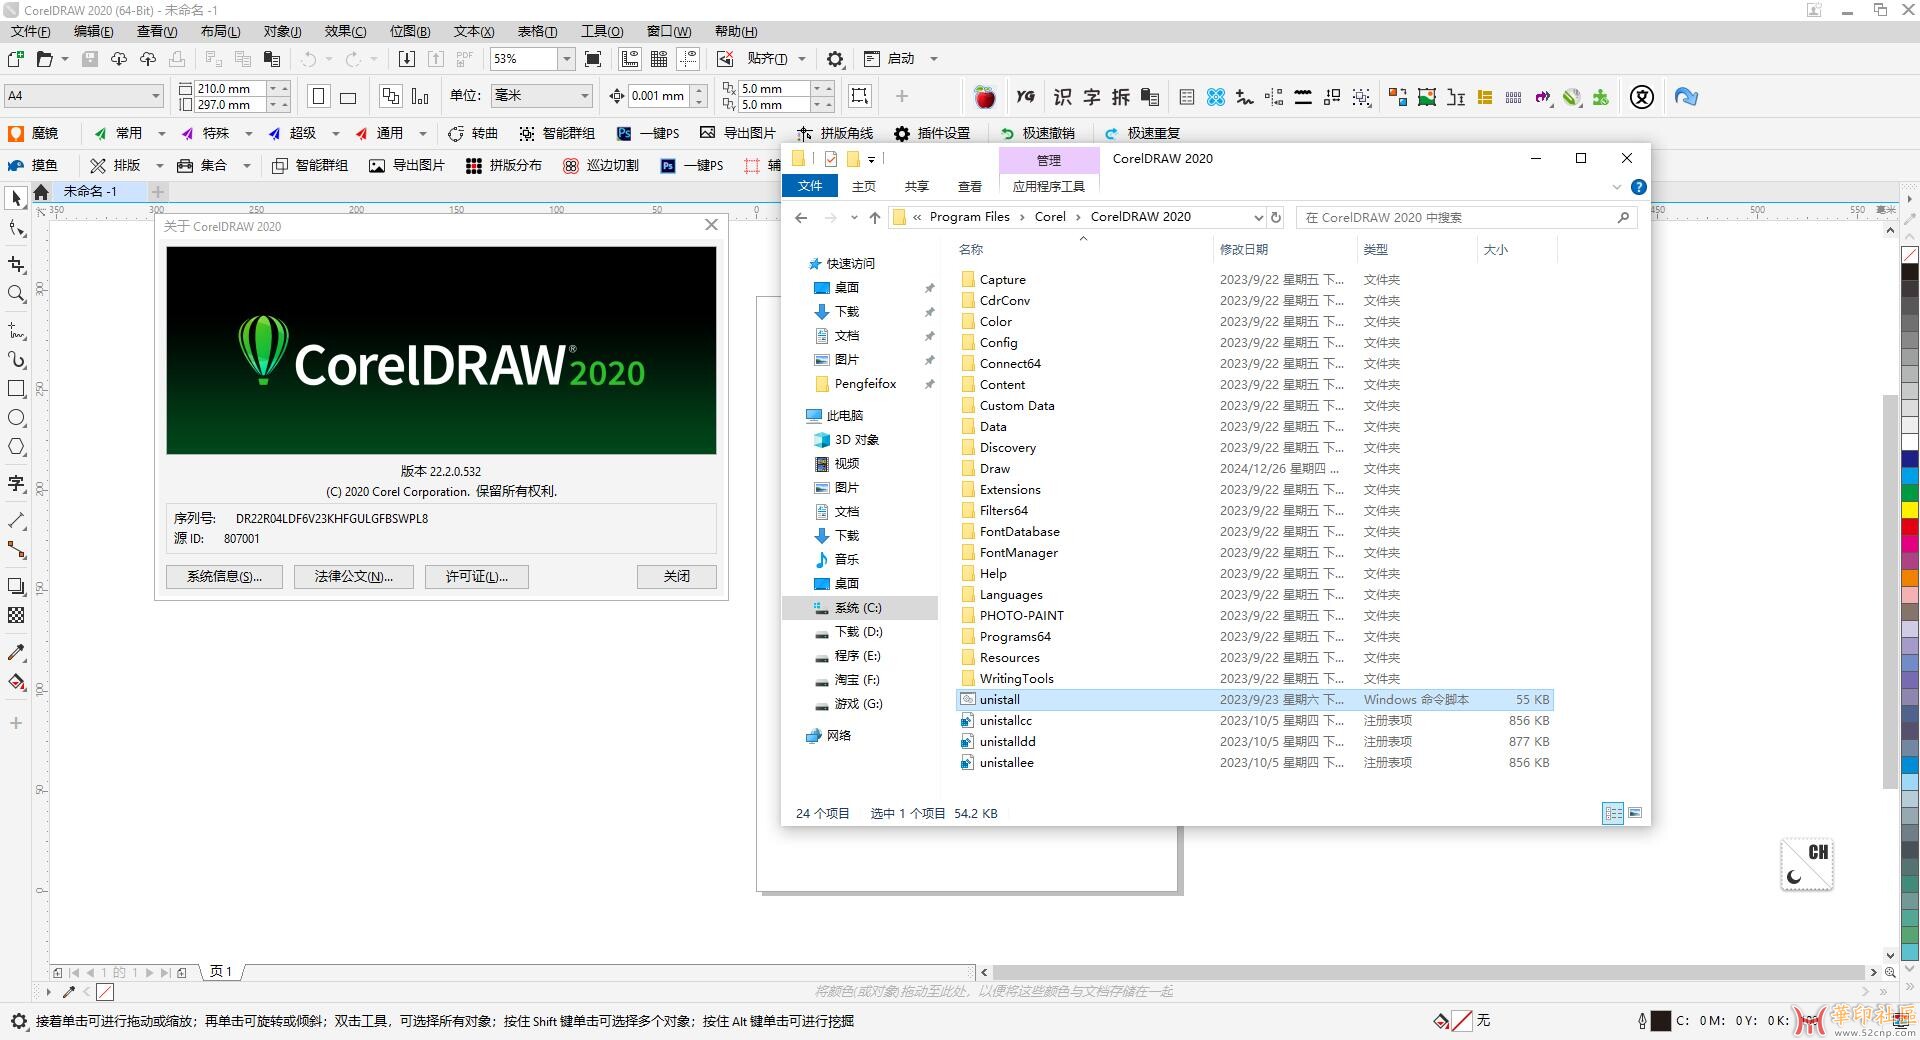The image size is (1920, 1040).
Task: Select the Artistic Media tool
Action: (x=16, y=360)
